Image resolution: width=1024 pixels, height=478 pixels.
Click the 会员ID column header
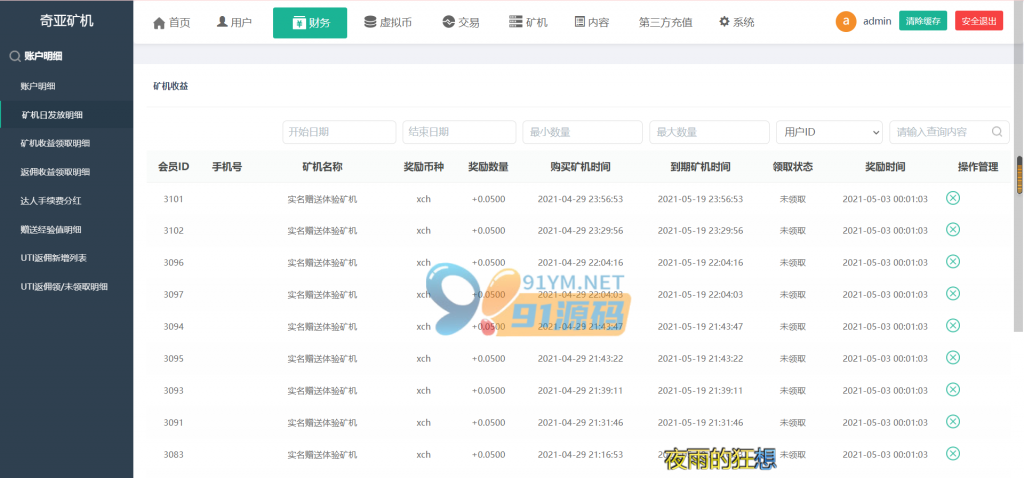[174, 167]
